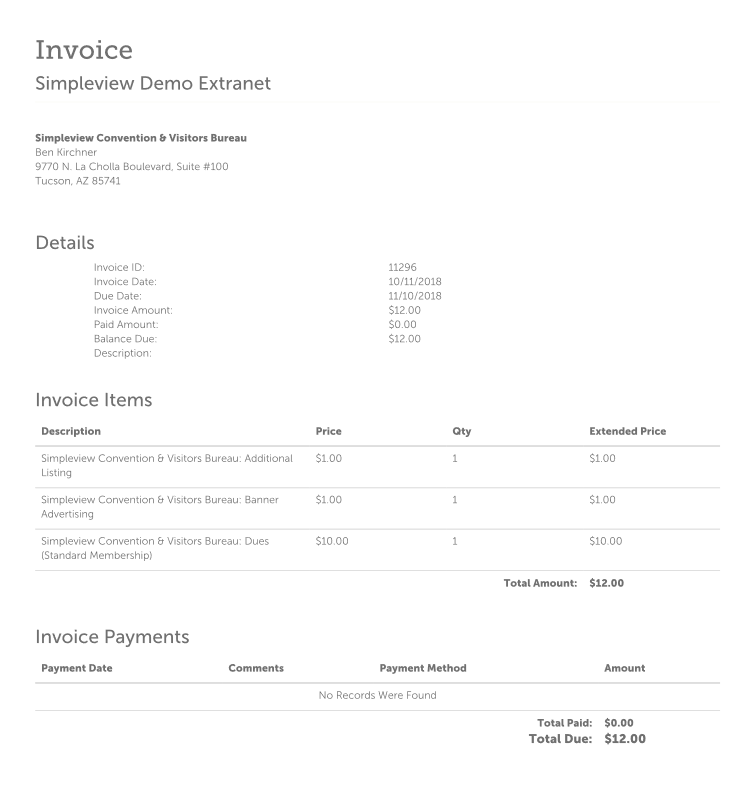Click the No Records Were Found message

coord(378,695)
